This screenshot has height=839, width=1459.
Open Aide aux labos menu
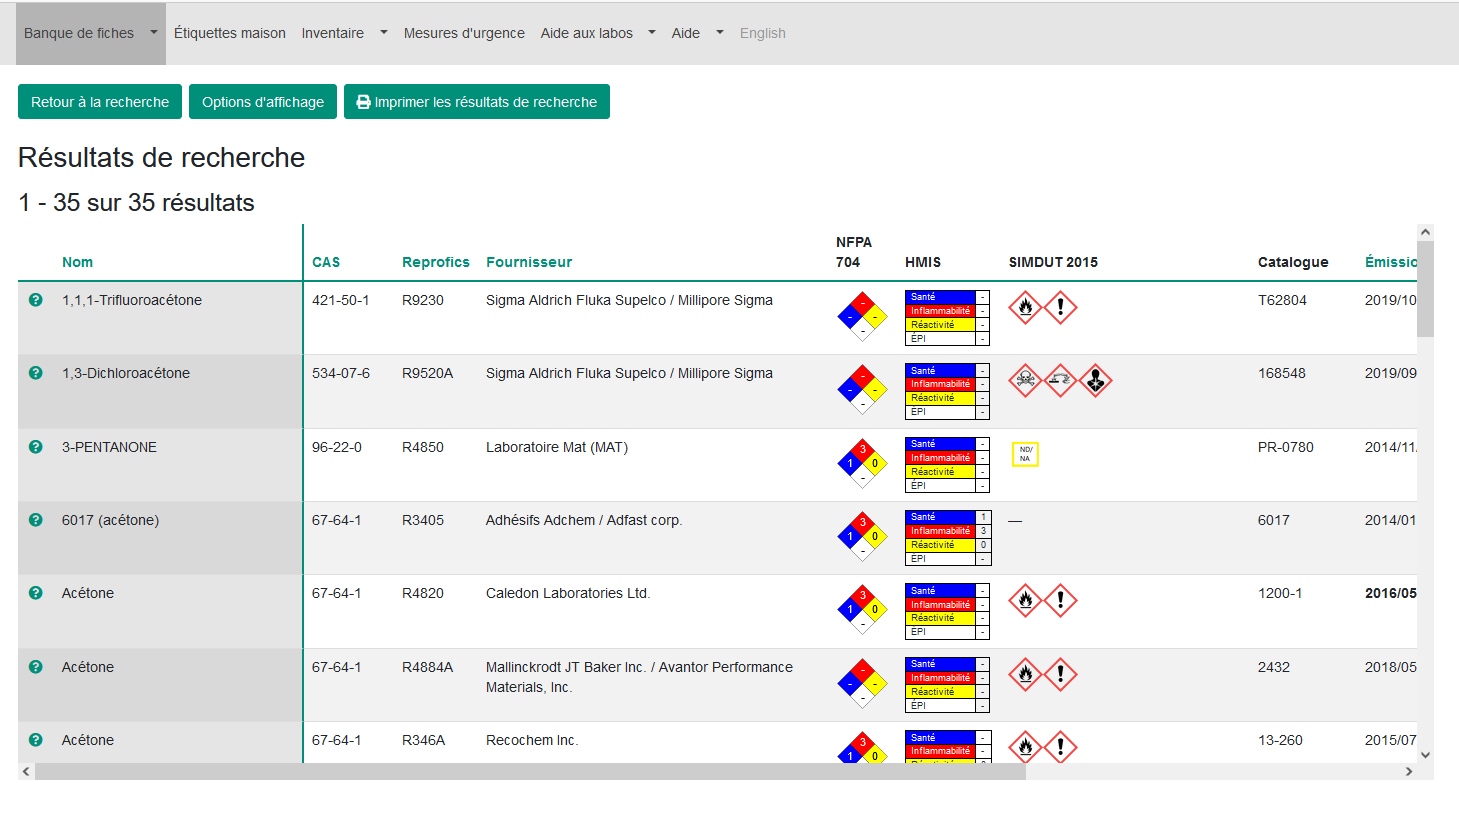point(587,33)
